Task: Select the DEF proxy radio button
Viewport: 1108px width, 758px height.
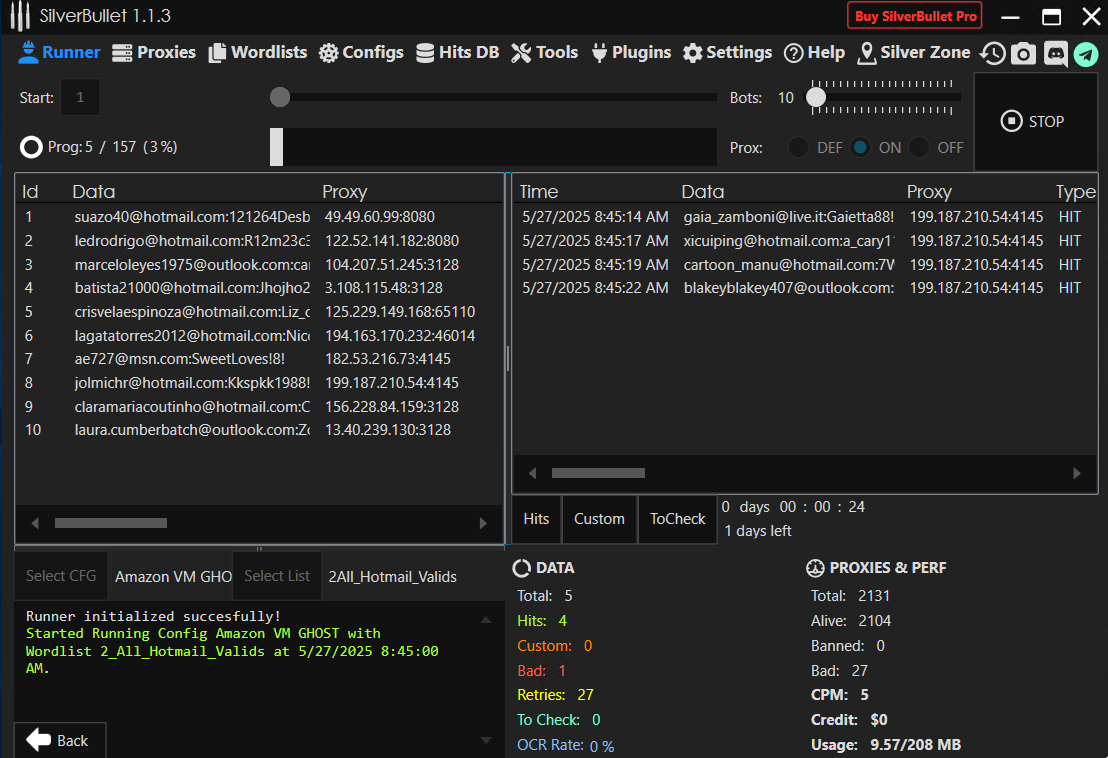Action: [x=798, y=148]
